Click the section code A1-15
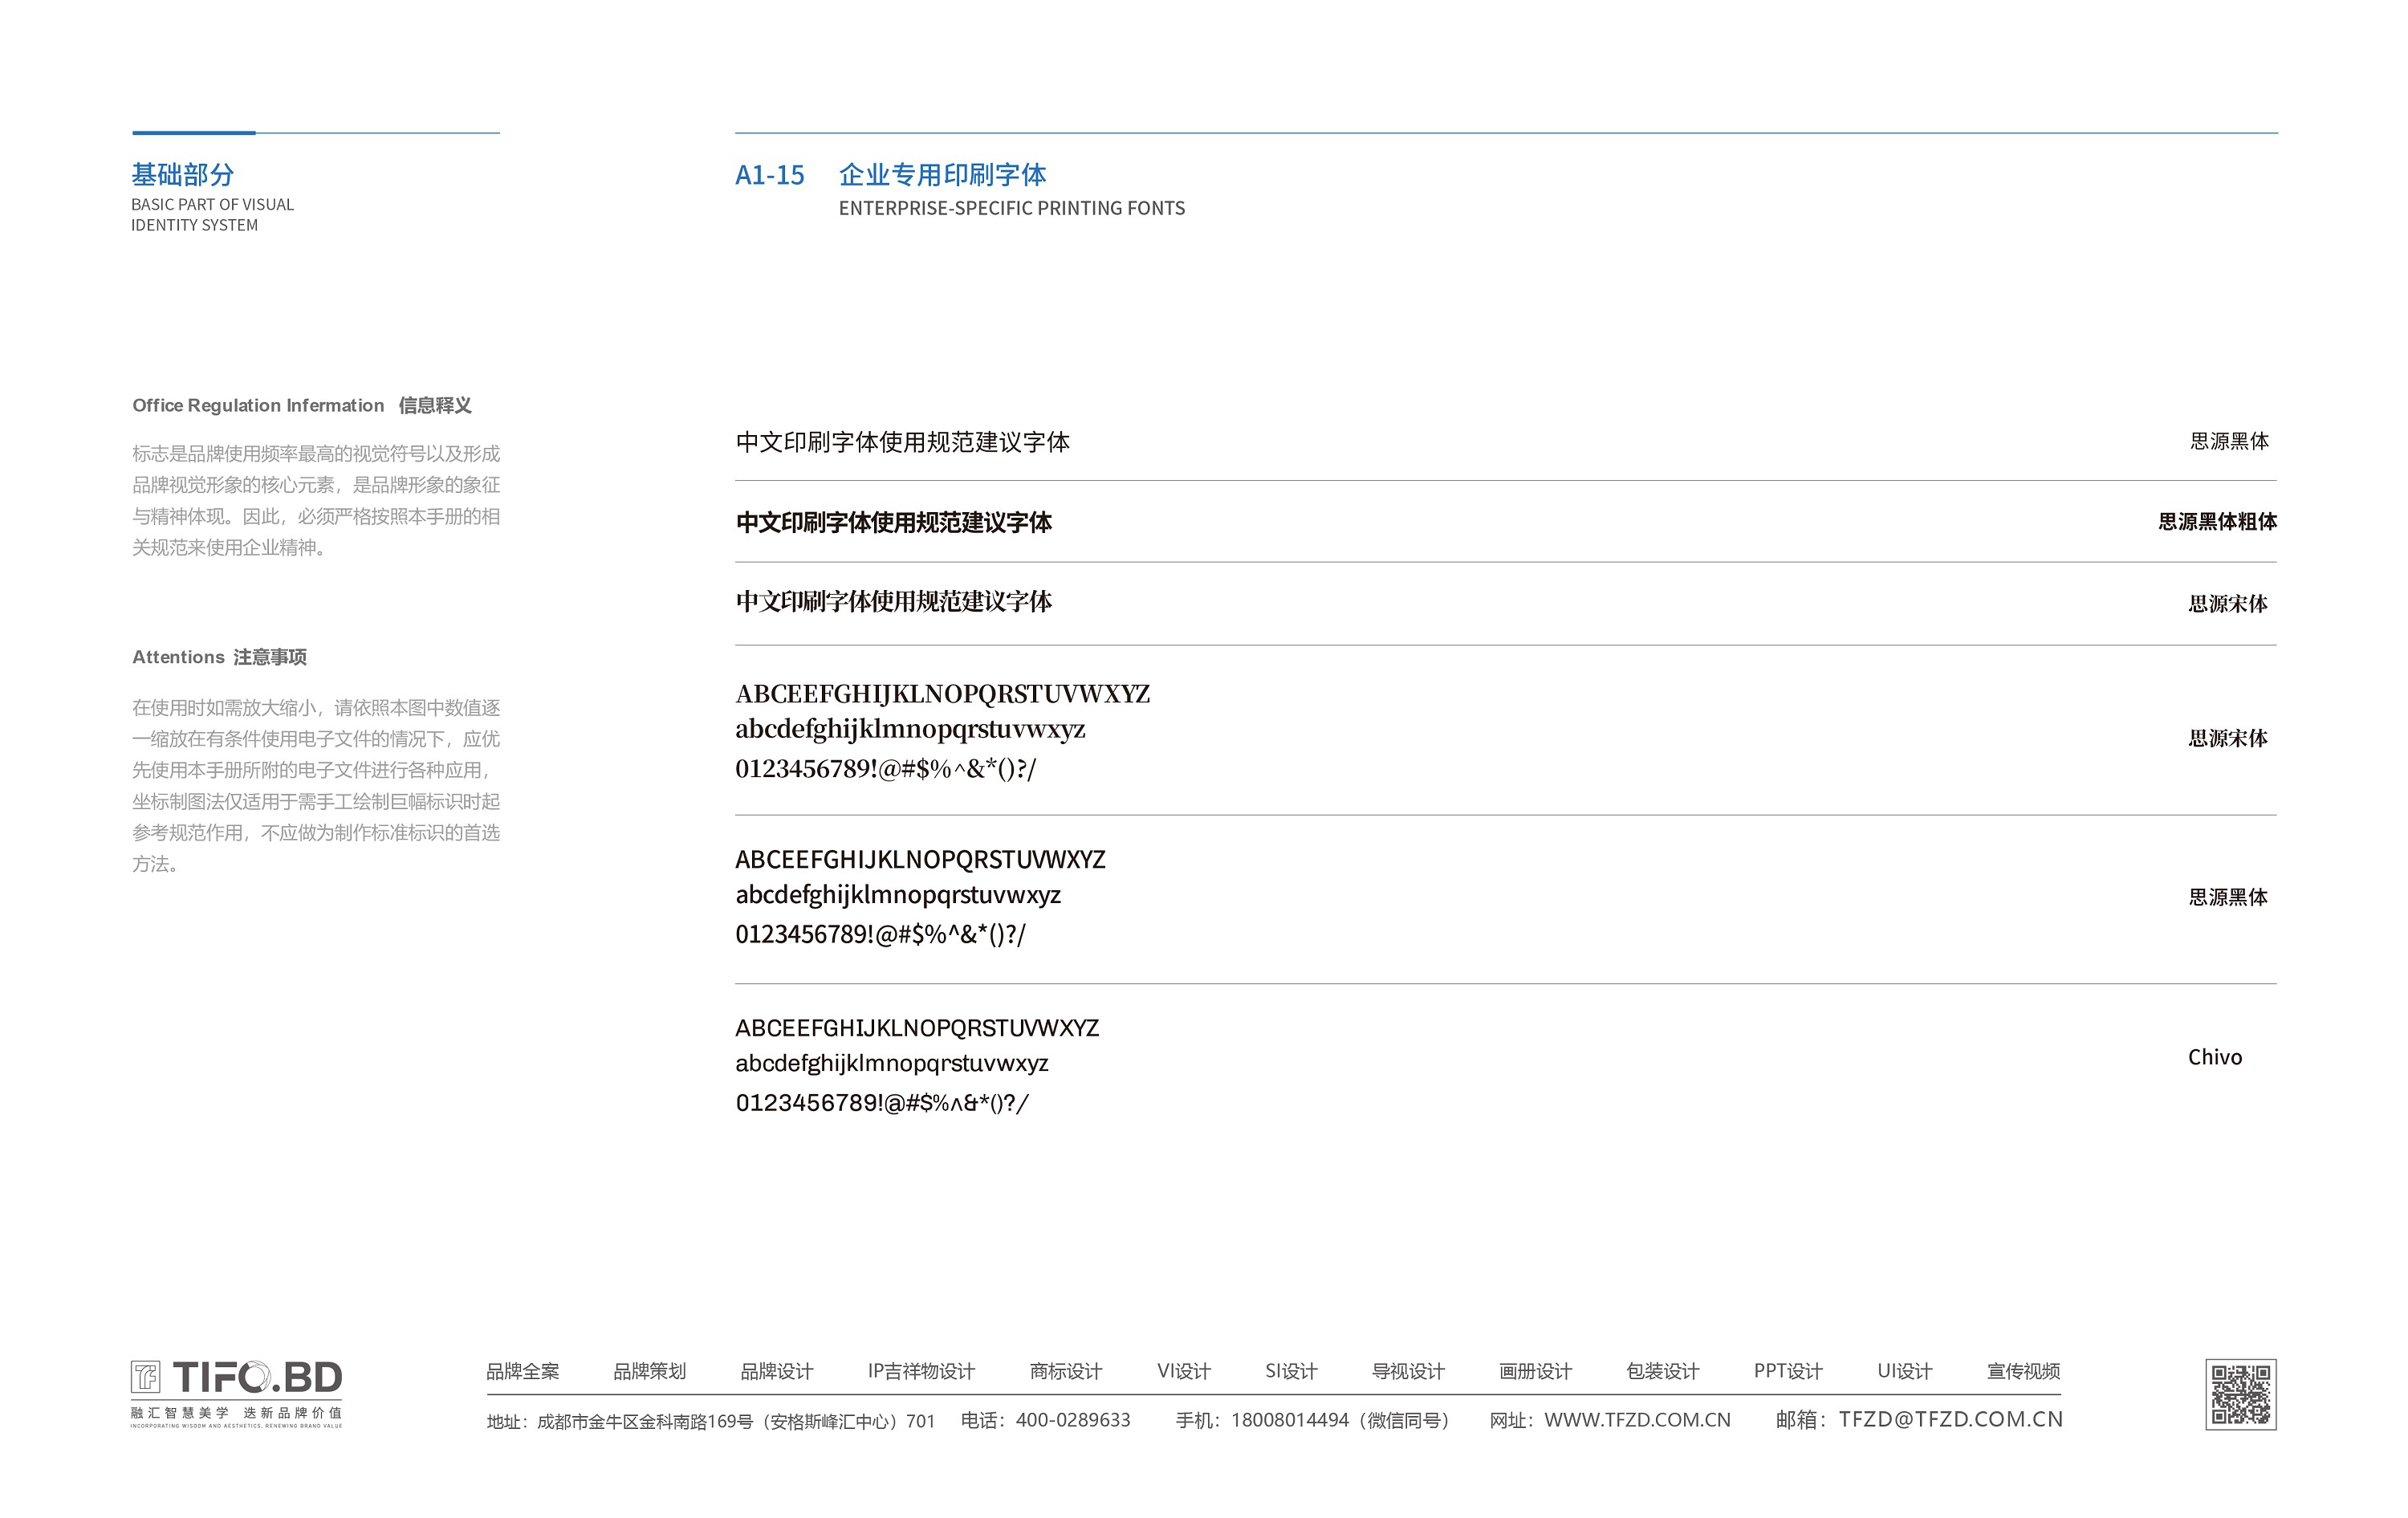 tap(769, 176)
